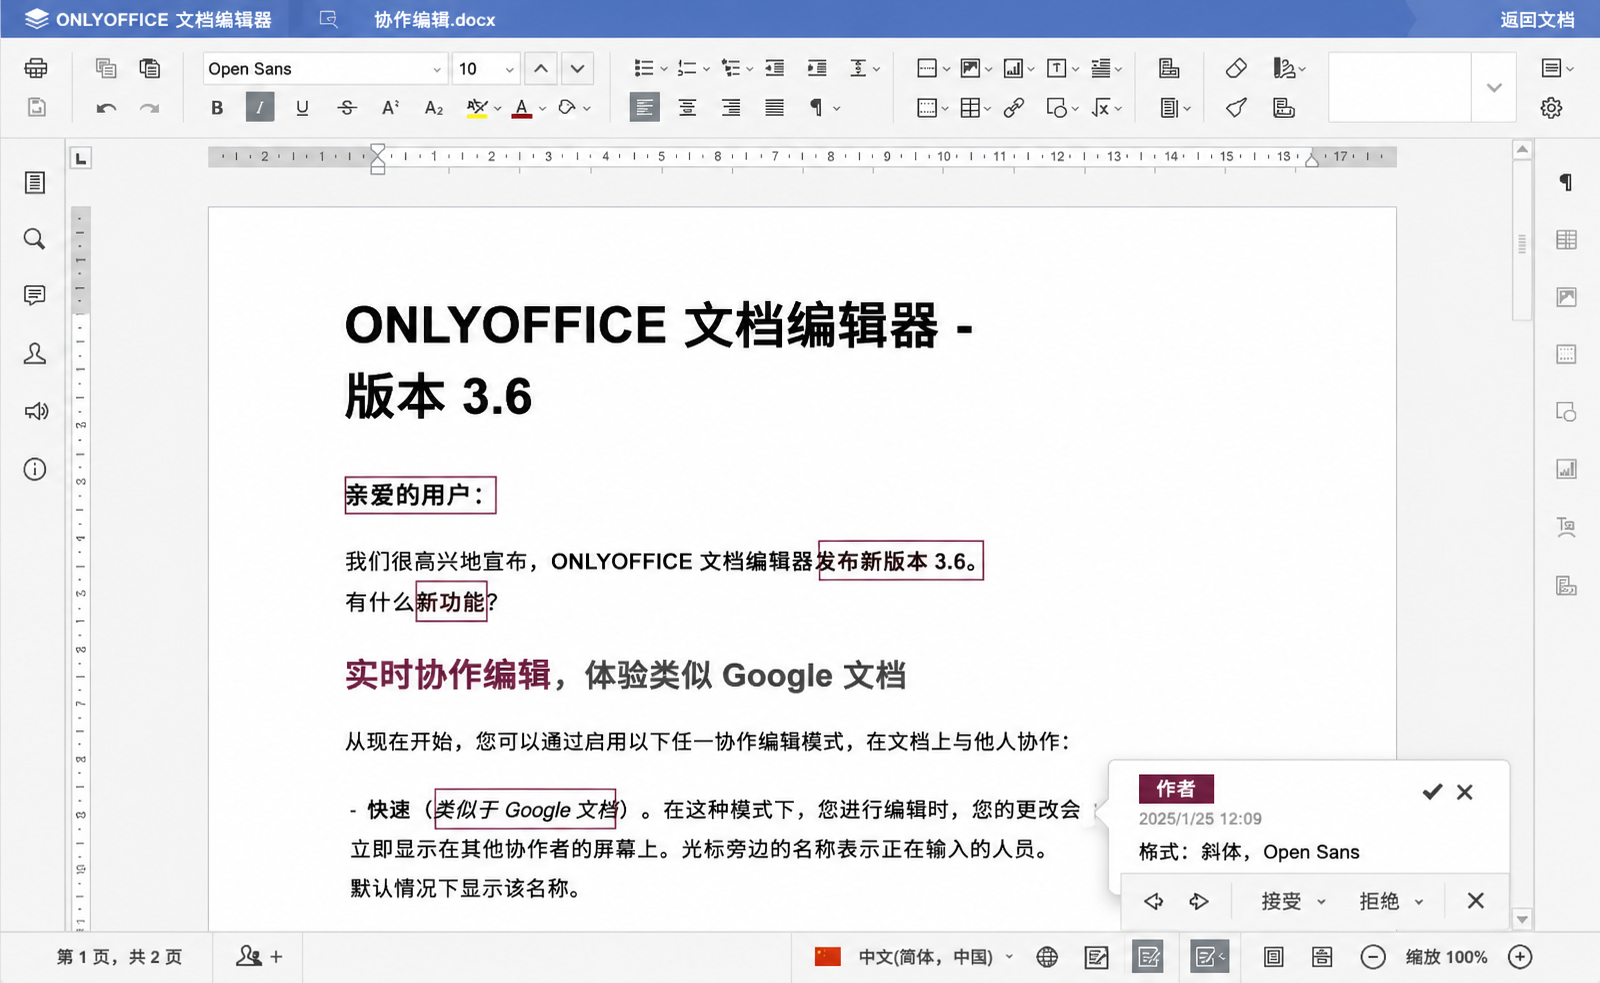Expand the paragraph styles gallery
Viewport: 1600px width, 983px height.
pos(1494,88)
